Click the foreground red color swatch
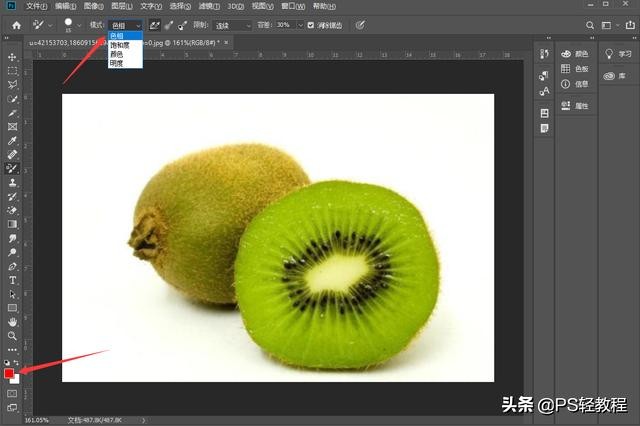This screenshot has width=640, height=426. tap(9, 373)
